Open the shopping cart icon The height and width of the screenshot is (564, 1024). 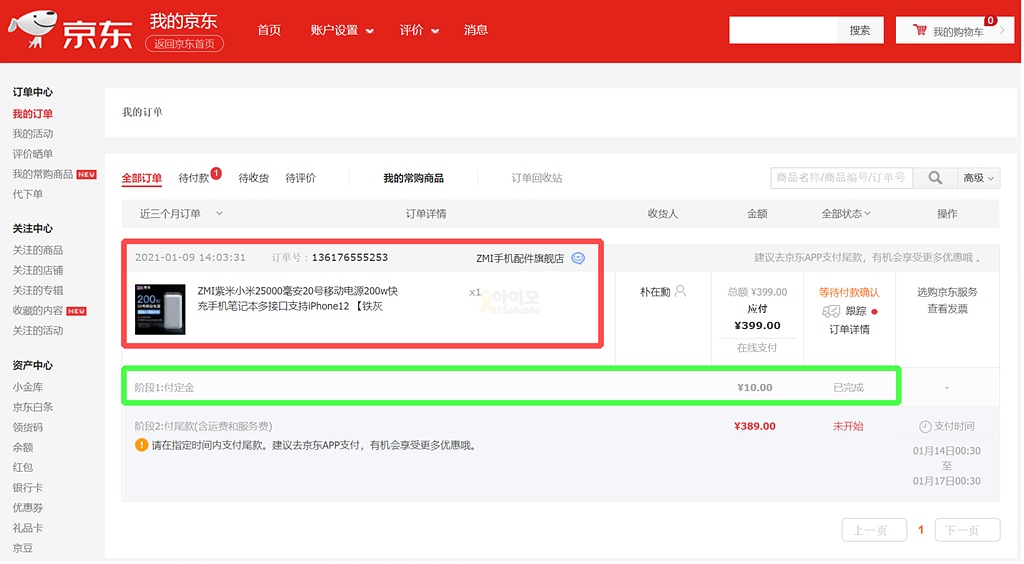(920, 30)
